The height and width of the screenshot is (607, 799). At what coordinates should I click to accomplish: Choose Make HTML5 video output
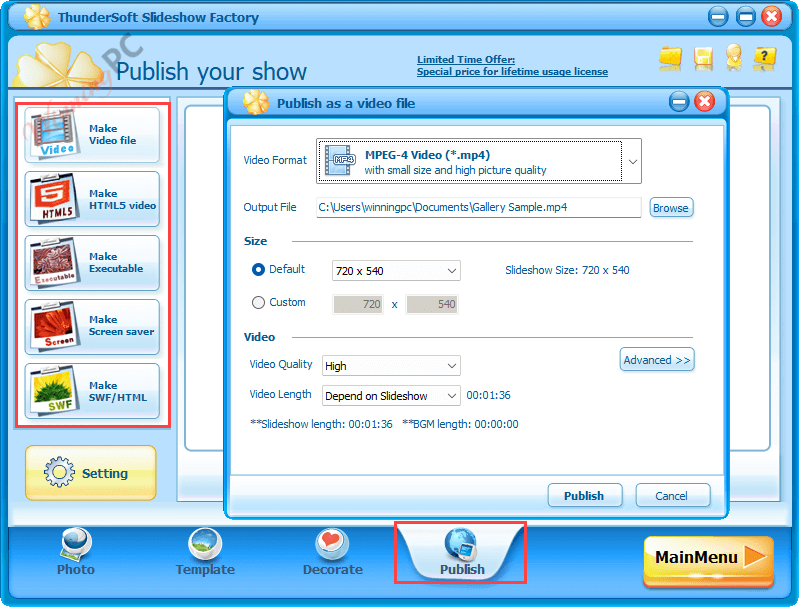point(92,199)
